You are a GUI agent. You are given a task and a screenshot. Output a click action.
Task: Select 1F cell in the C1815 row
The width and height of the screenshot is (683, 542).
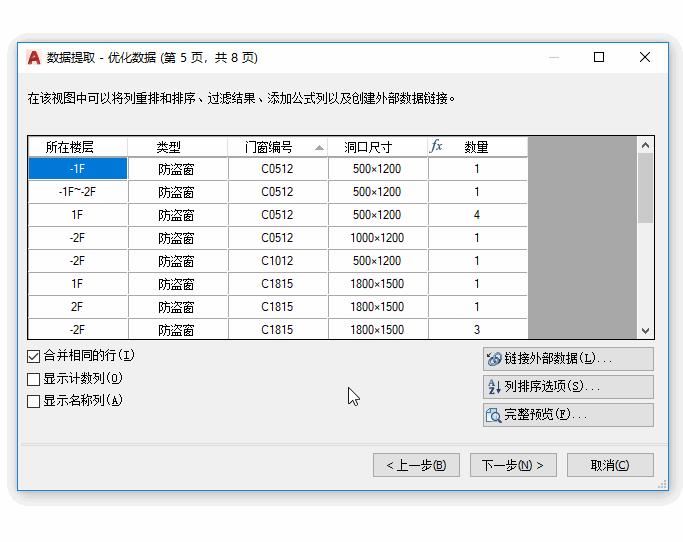tap(78, 284)
